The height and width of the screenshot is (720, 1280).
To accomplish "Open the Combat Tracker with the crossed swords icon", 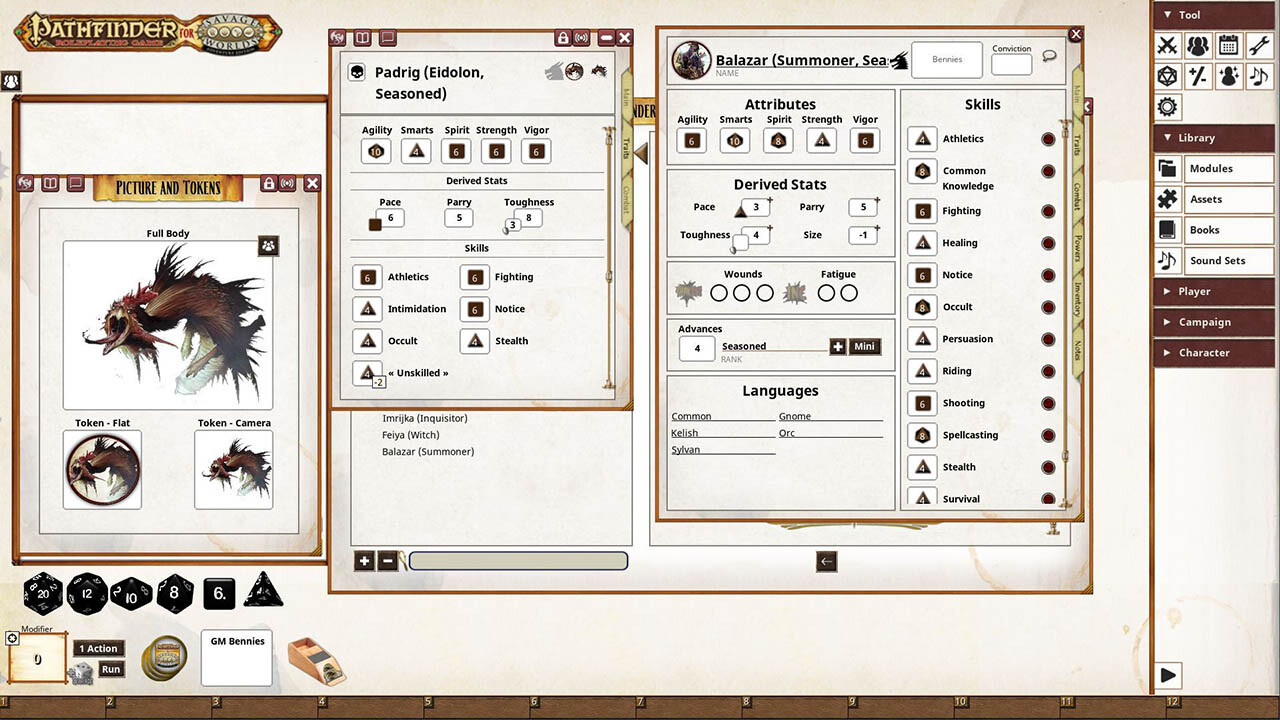I will coord(1168,45).
